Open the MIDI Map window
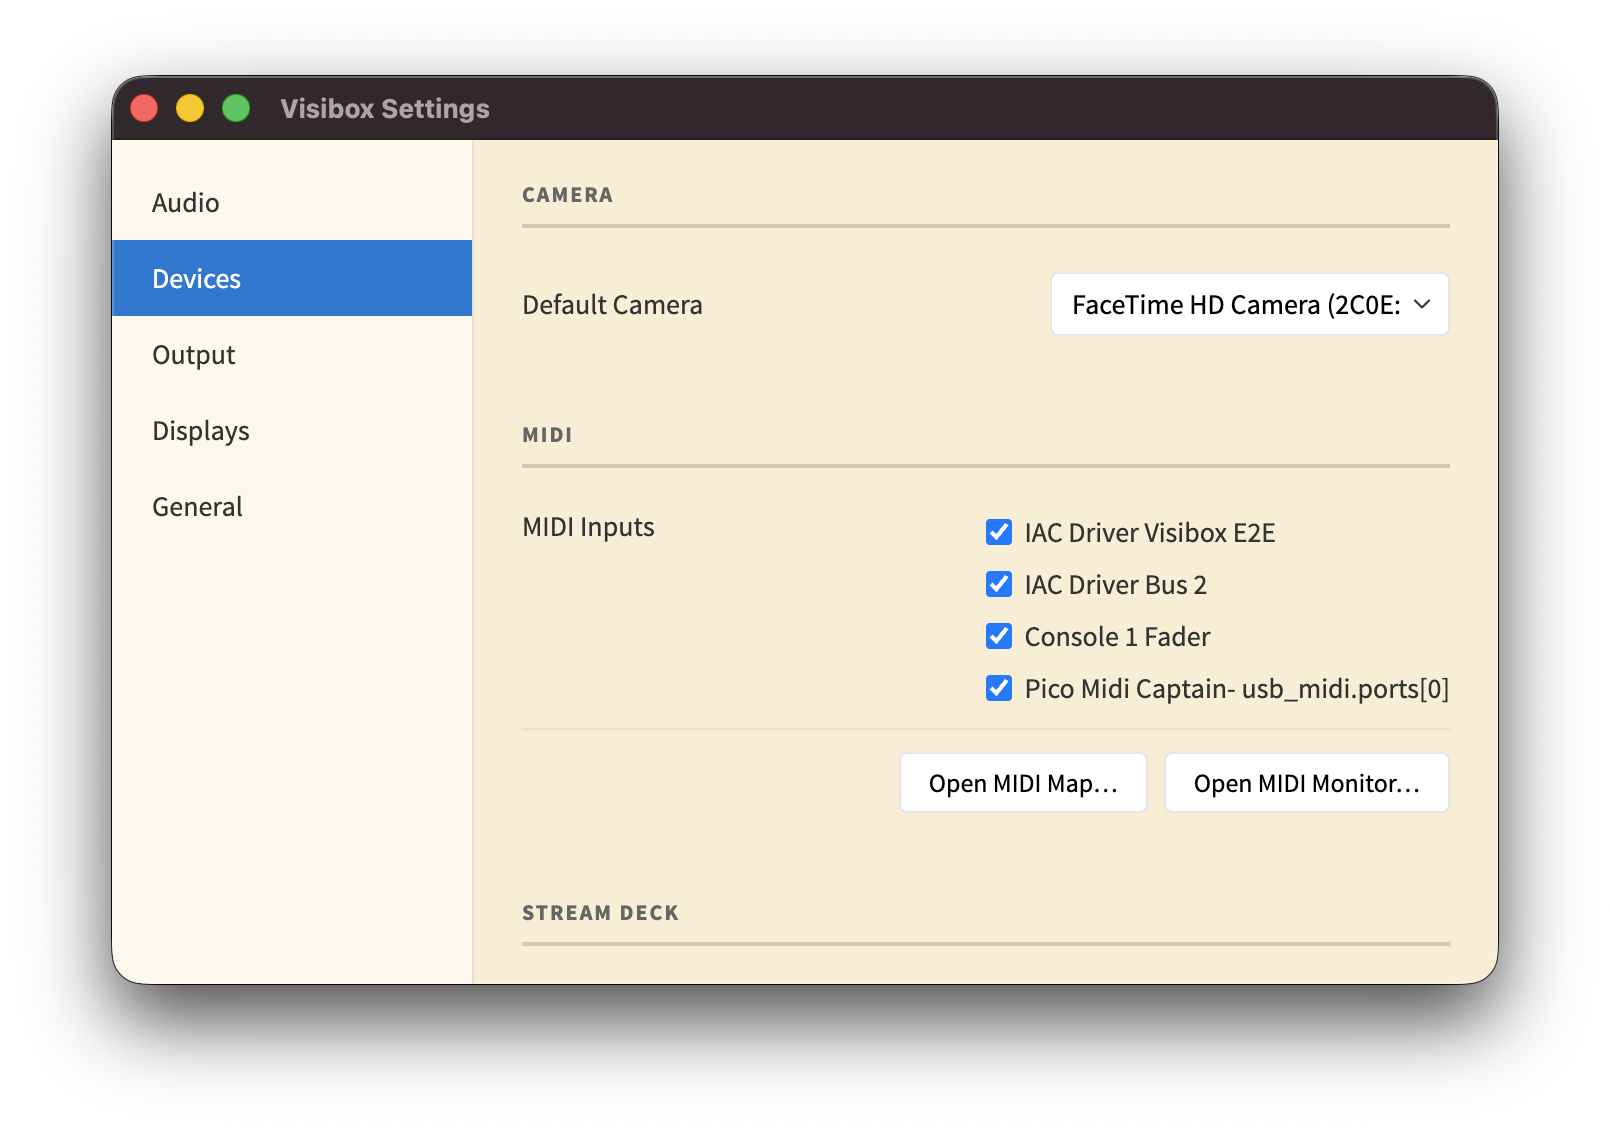The image size is (1610, 1132). [x=1022, y=783]
